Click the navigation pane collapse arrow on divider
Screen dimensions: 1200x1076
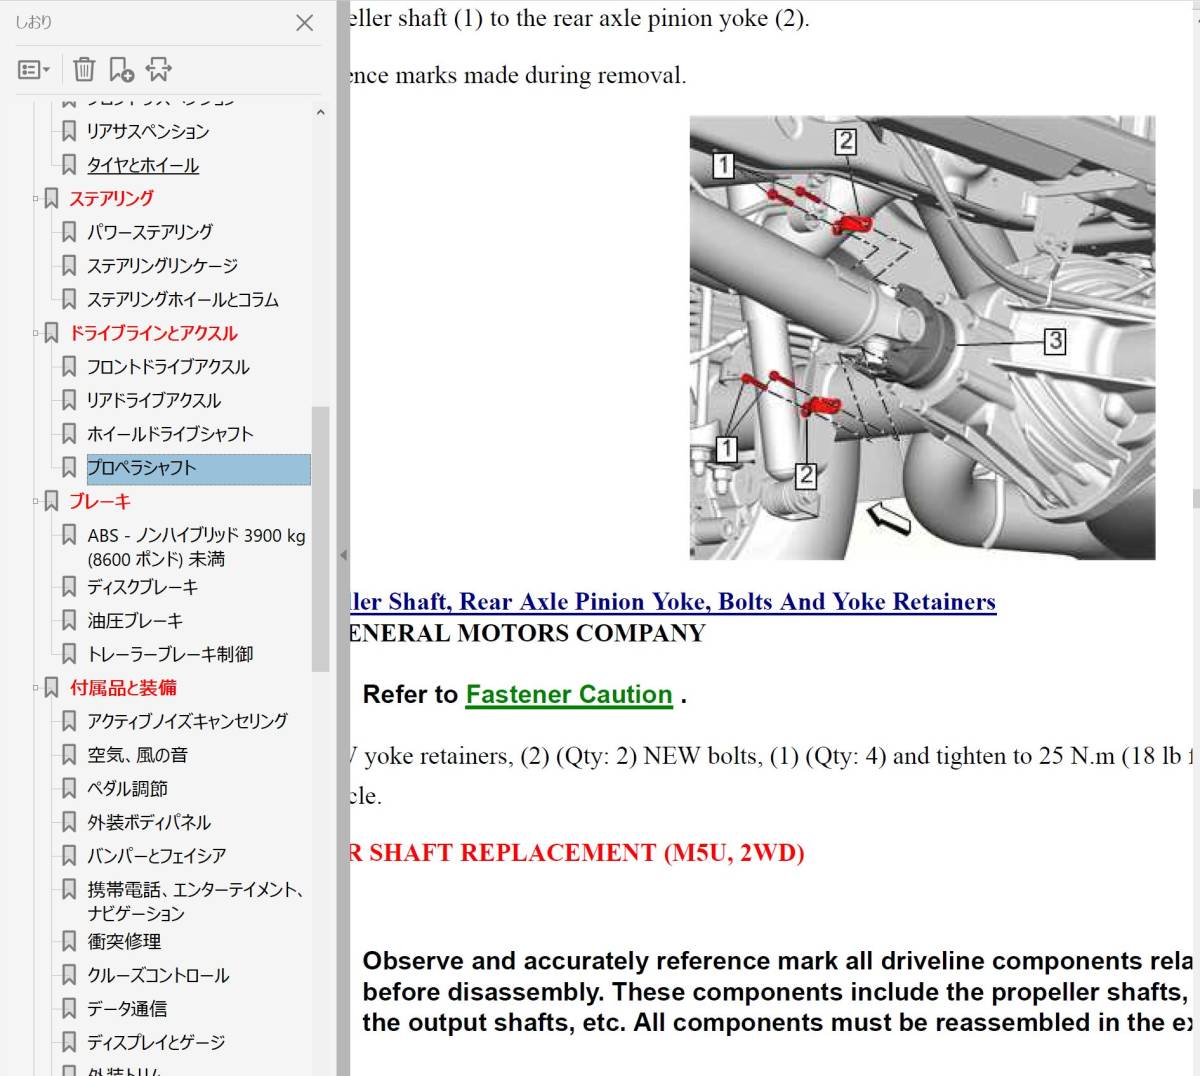coord(343,555)
